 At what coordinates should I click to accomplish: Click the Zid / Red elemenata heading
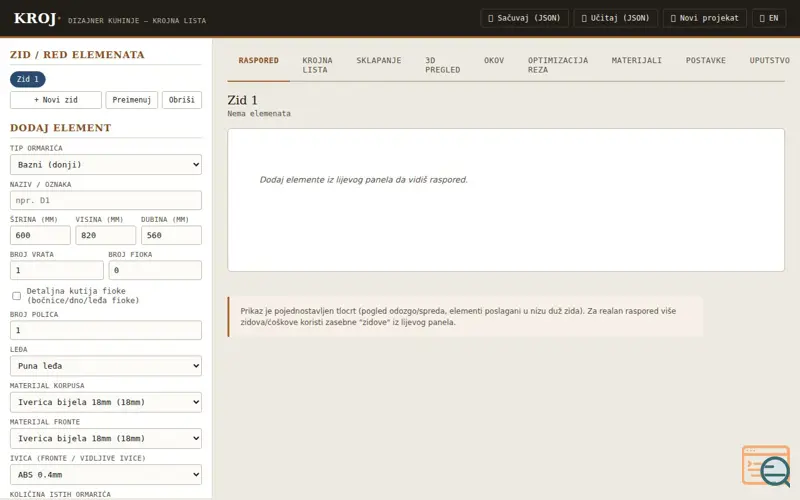[x=77, y=55]
